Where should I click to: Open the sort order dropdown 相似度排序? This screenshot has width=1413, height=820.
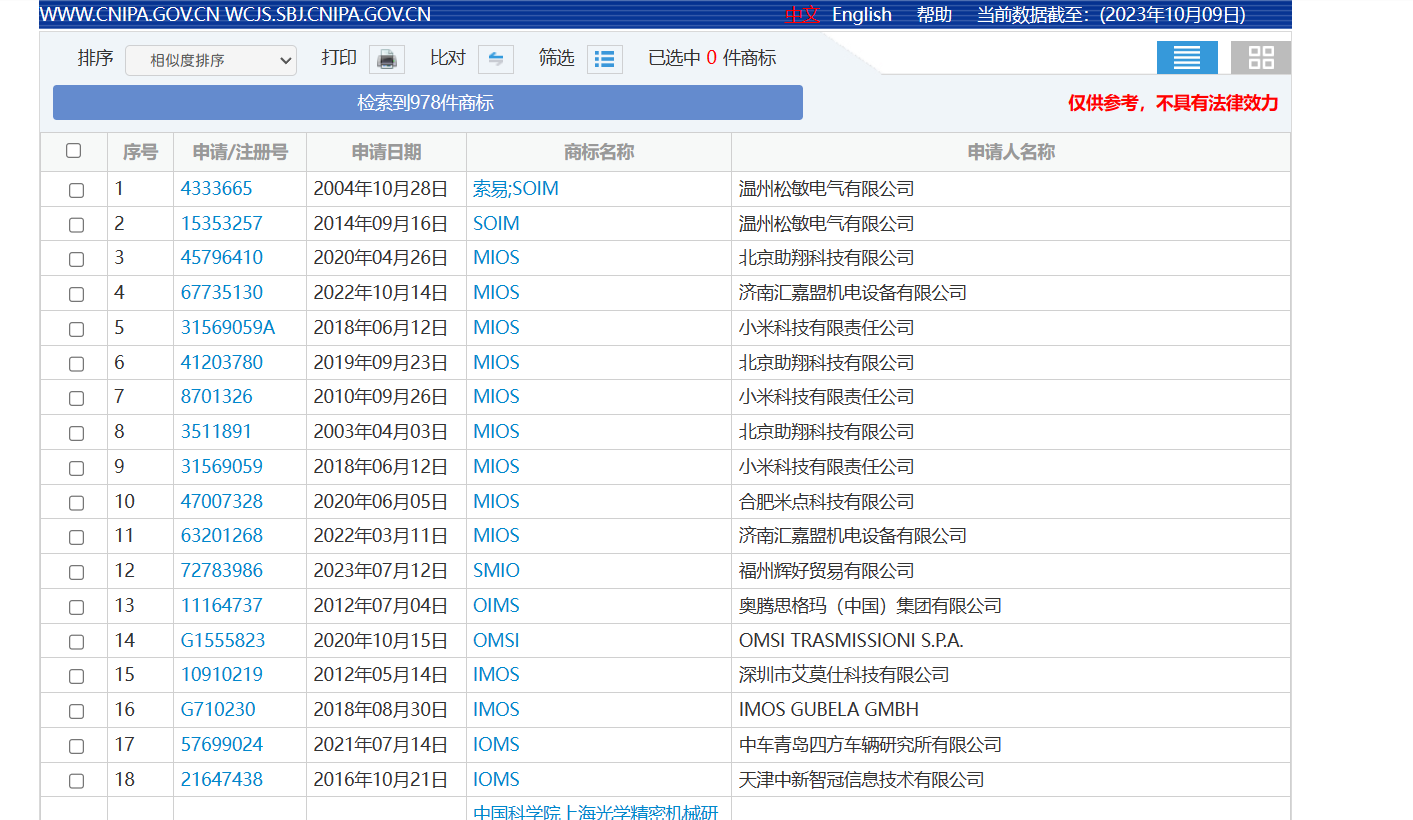click(x=211, y=60)
